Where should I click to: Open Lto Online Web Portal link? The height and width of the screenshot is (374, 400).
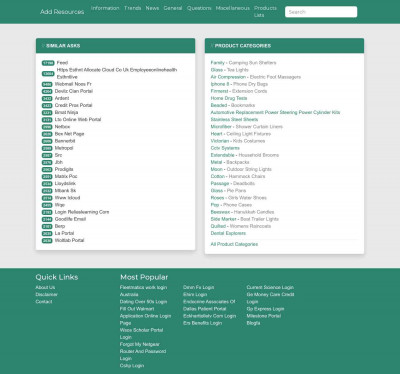pos(78,119)
